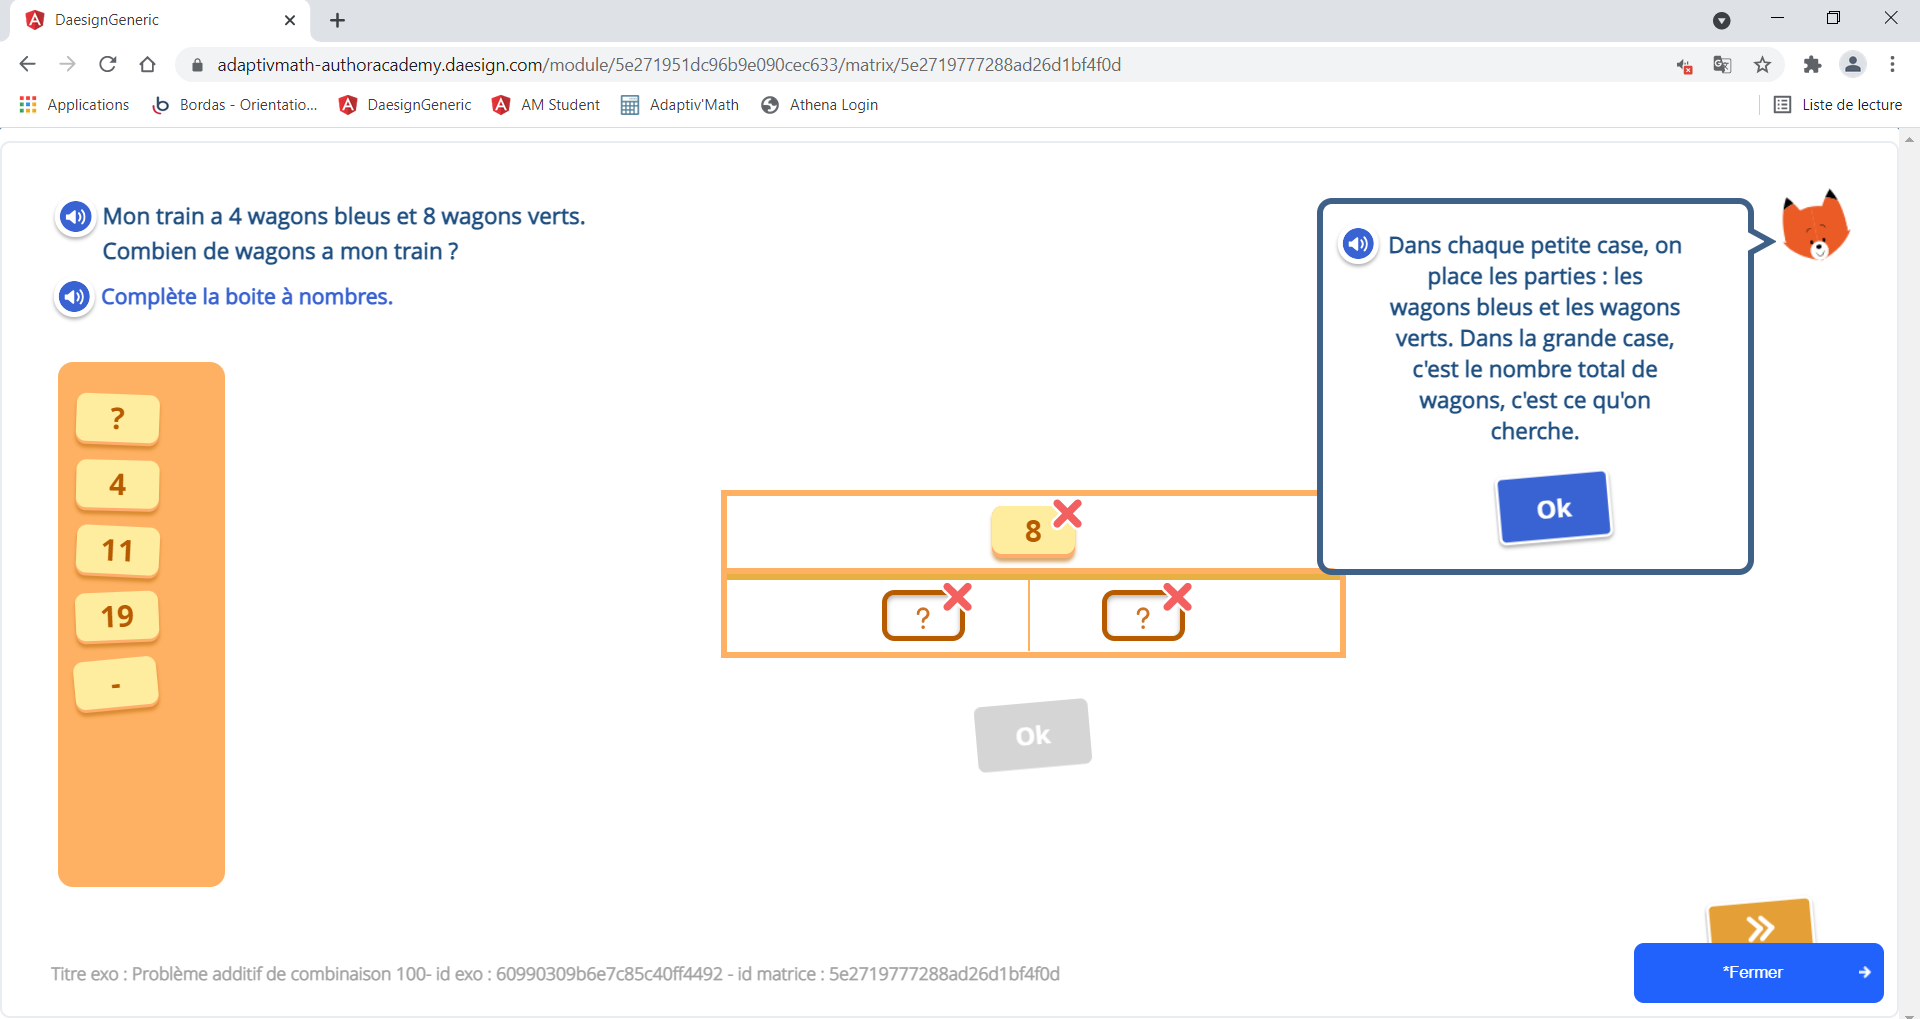
Task: Open the Chrome extensions puzzle icon
Action: [1812, 65]
